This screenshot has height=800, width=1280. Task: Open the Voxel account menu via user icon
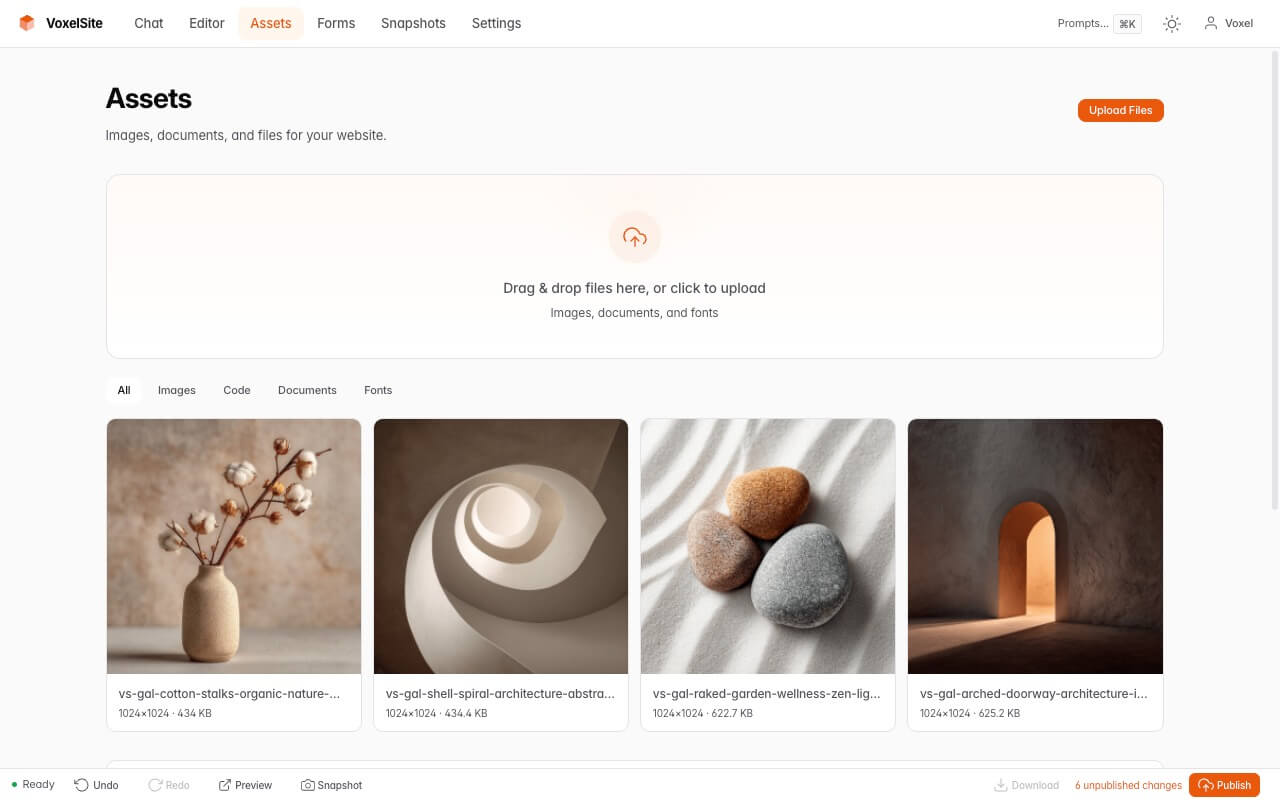click(x=1228, y=23)
